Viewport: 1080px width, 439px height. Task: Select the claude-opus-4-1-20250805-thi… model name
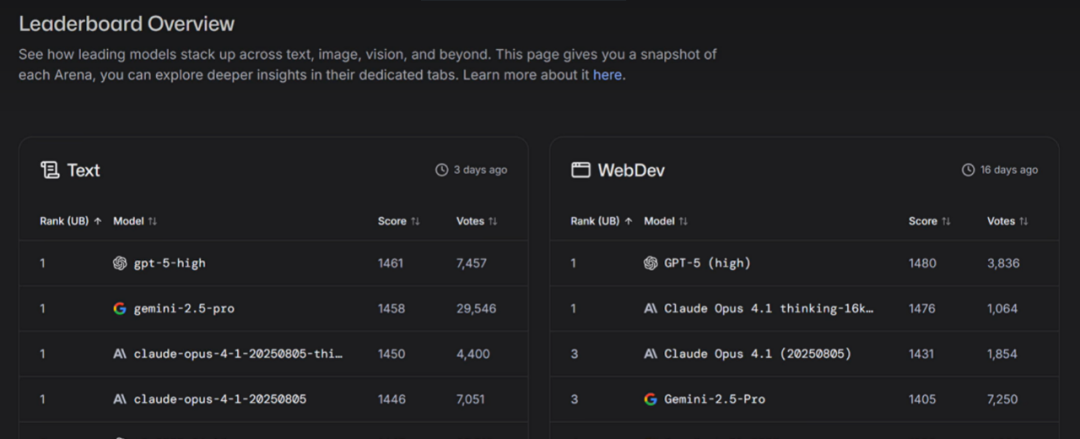[x=238, y=354]
